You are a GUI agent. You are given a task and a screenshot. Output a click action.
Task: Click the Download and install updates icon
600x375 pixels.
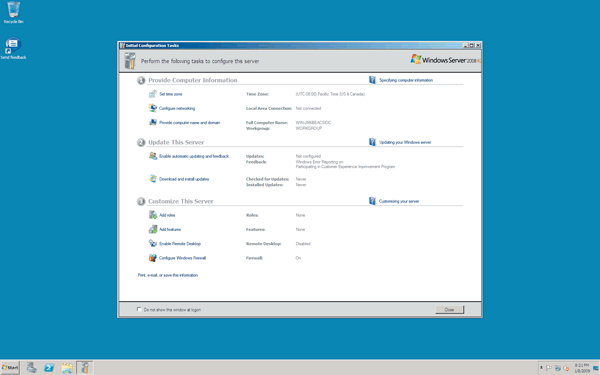[x=153, y=179]
